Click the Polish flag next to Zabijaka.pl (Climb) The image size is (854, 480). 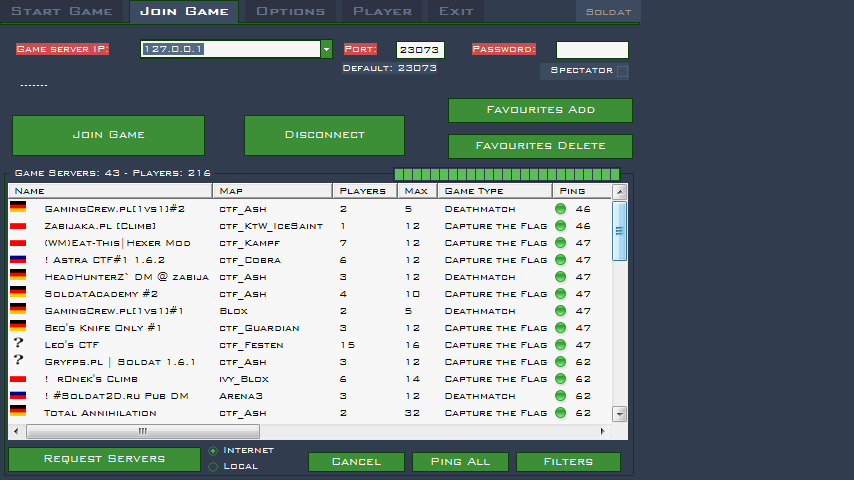point(18,226)
